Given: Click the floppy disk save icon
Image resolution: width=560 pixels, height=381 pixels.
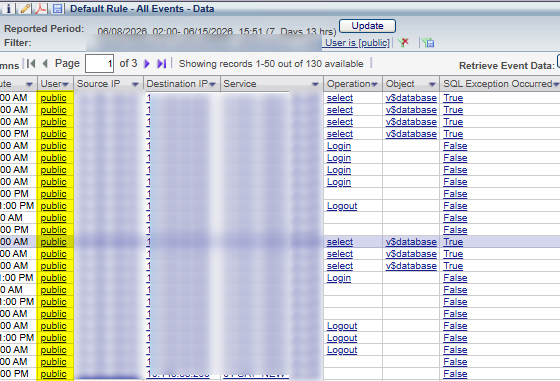Looking at the screenshot, I should (x=57, y=9).
